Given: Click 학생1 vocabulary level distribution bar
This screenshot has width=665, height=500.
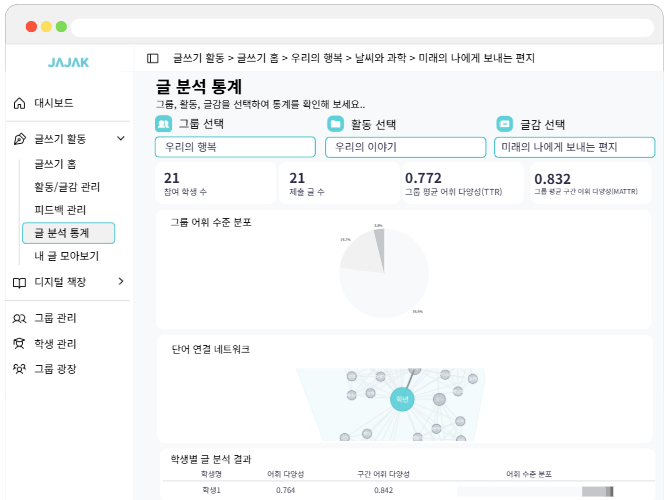Looking at the screenshot, I should pos(535,491).
